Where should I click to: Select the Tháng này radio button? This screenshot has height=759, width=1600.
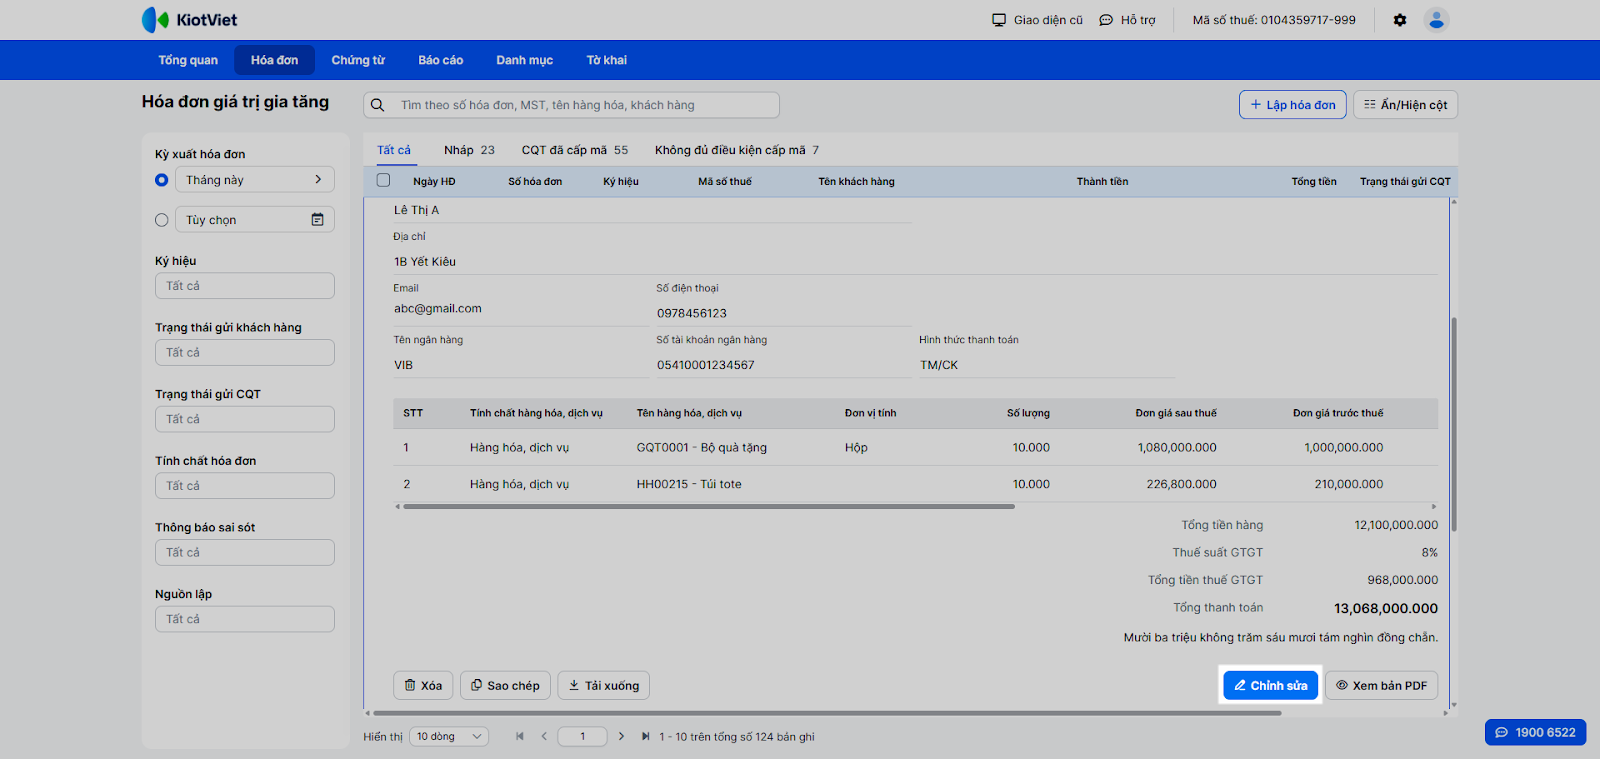(x=162, y=180)
